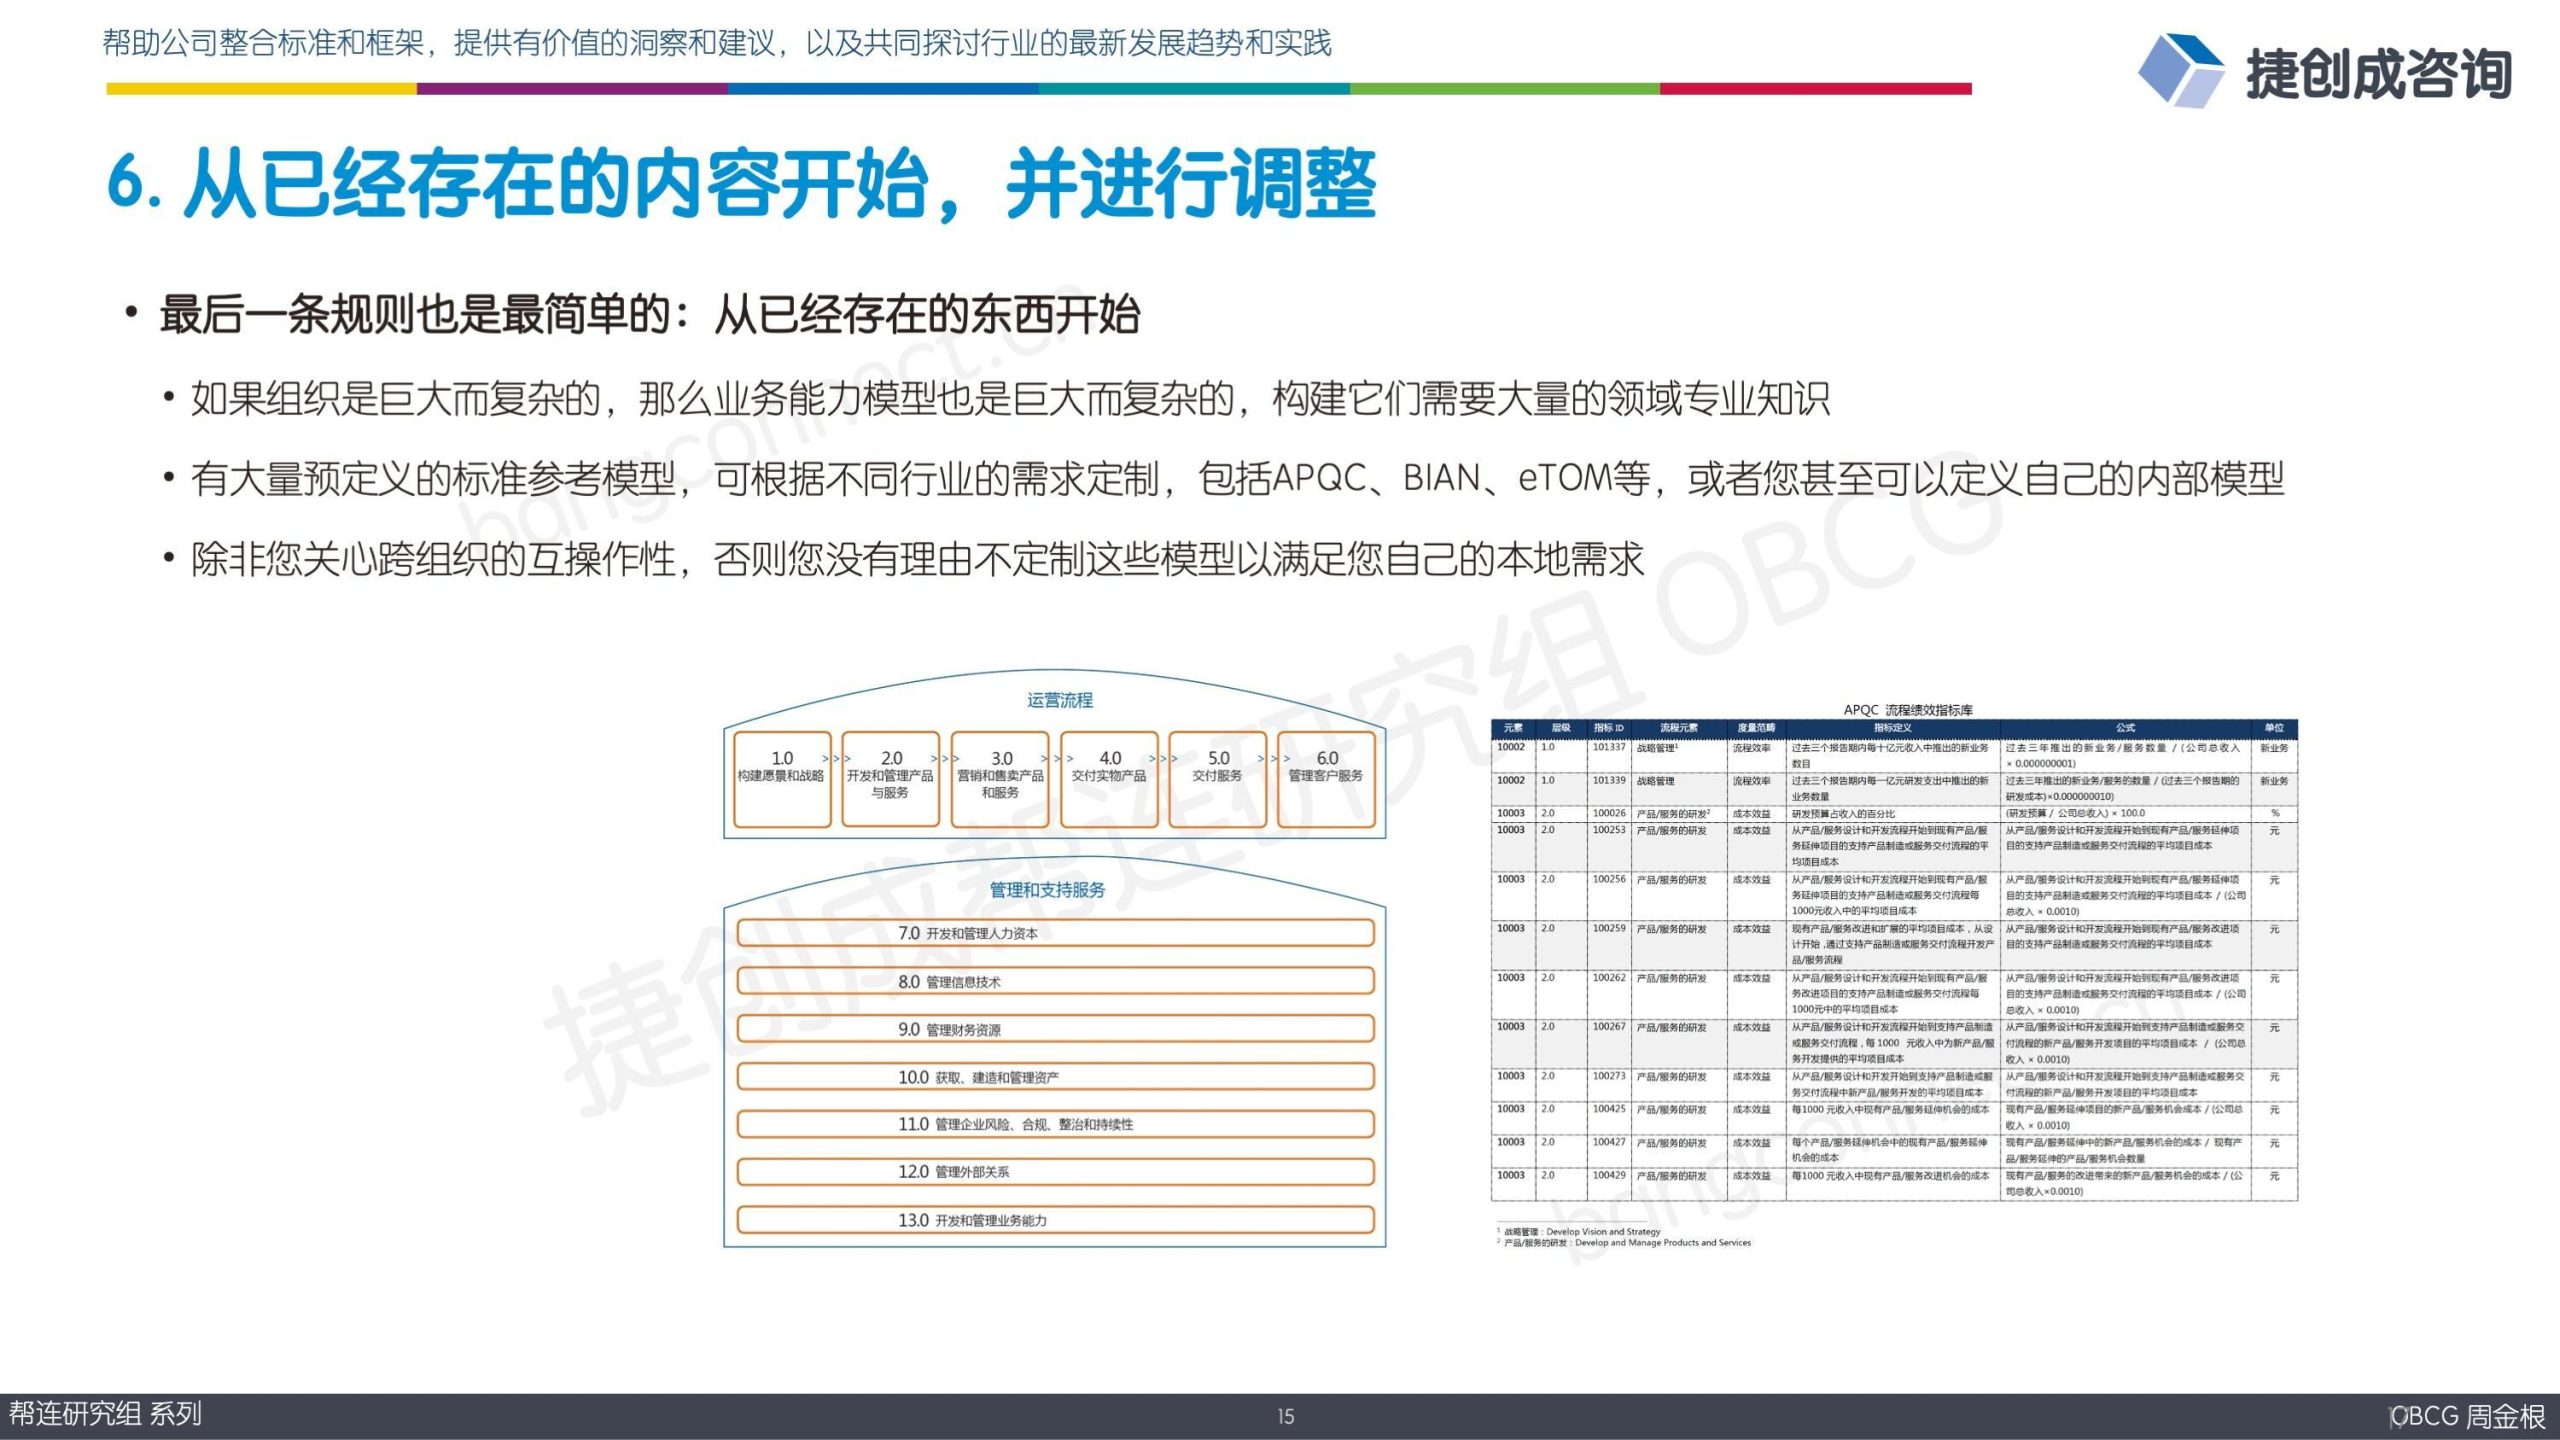
Task: Click the % unit cell in the table
Action: (2275, 813)
